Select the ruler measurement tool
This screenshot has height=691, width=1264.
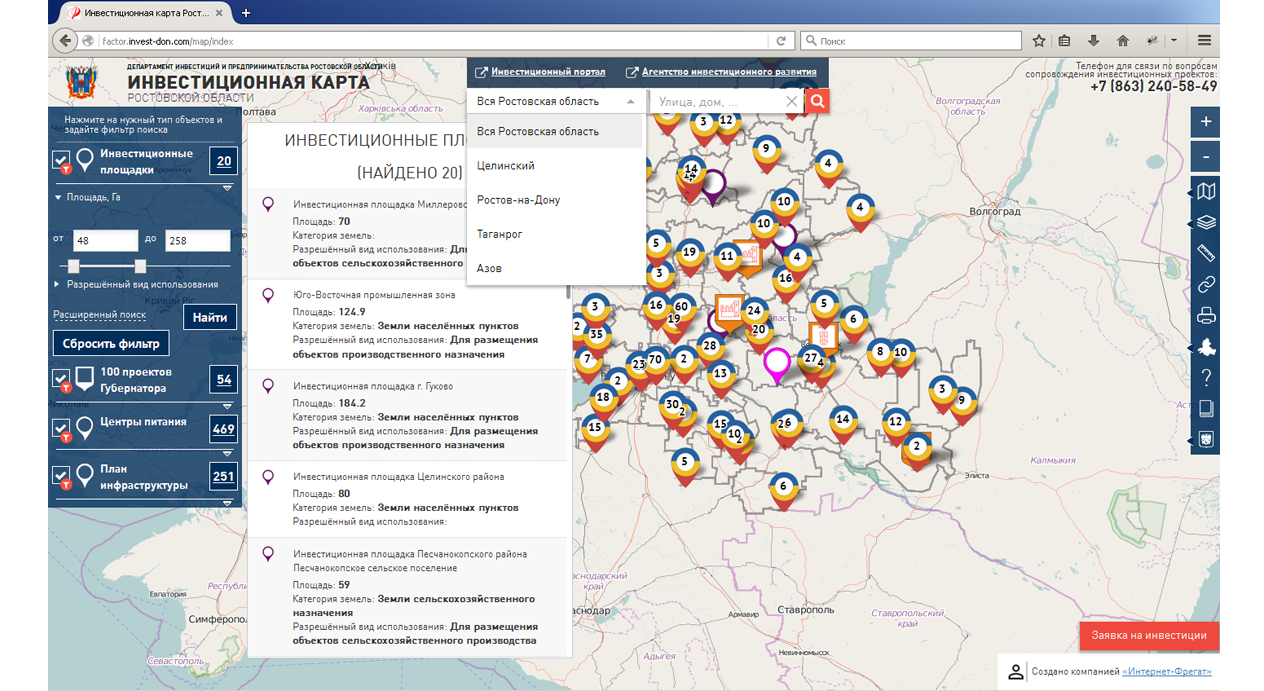coord(1206,253)
